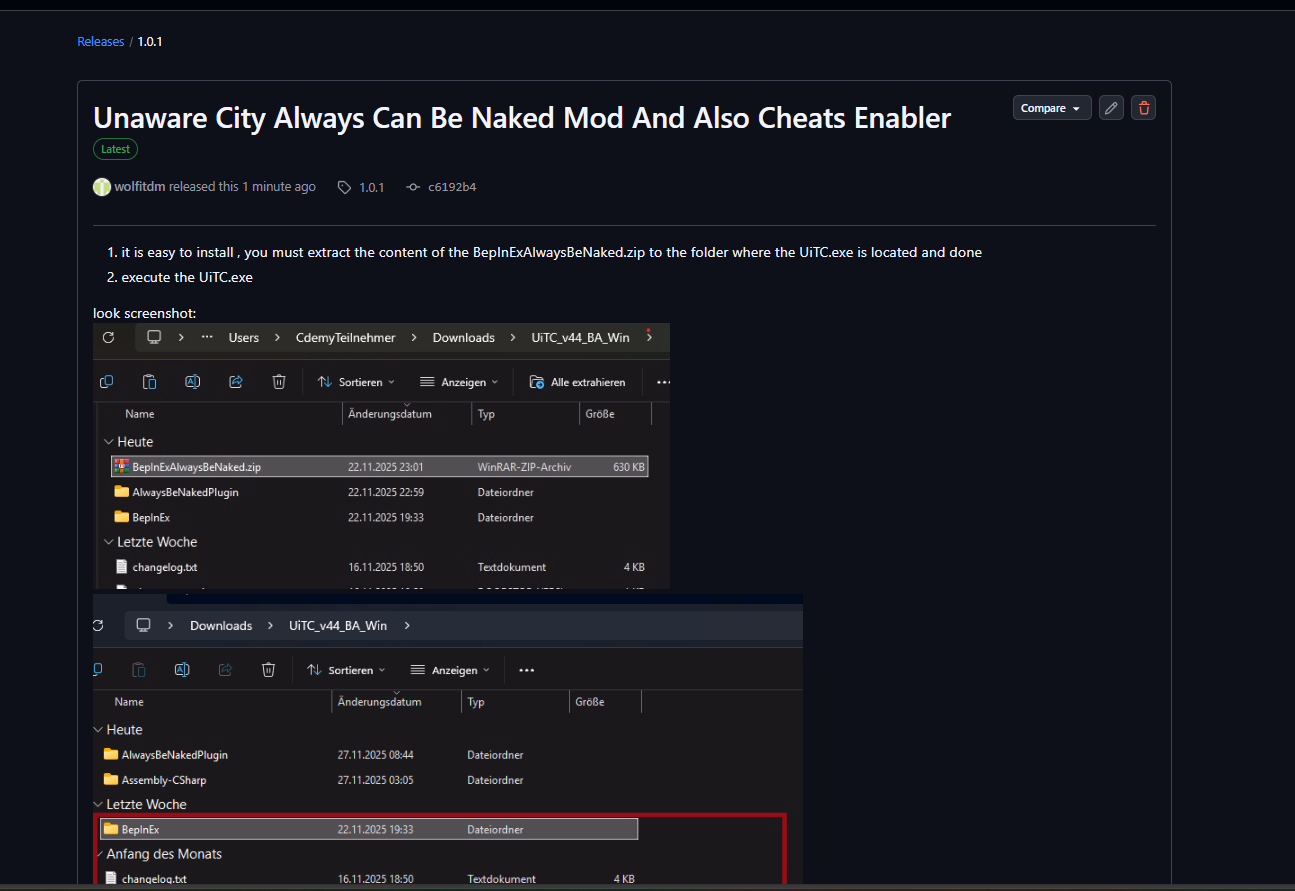
Task: Collapse the Anfang des Monats group
Action: tap(99, 854)
